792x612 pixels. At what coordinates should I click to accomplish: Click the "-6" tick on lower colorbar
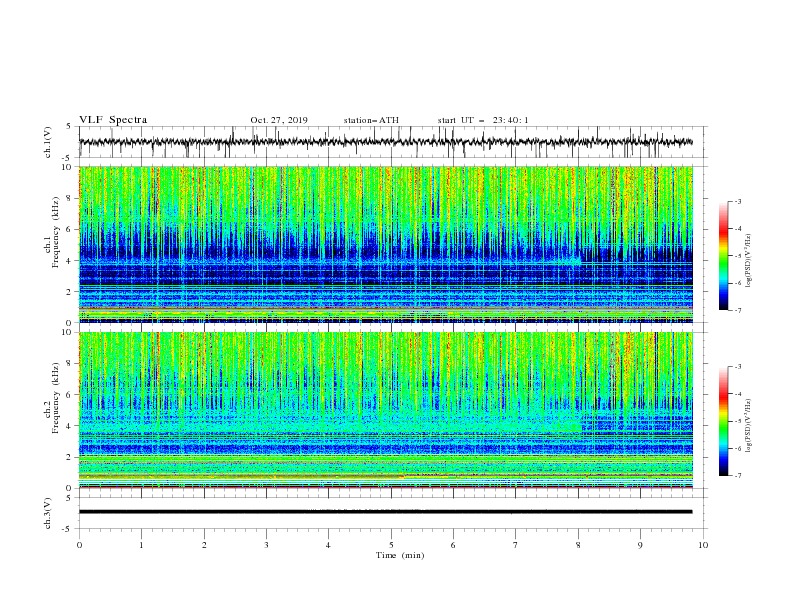(x=738, y=448)
